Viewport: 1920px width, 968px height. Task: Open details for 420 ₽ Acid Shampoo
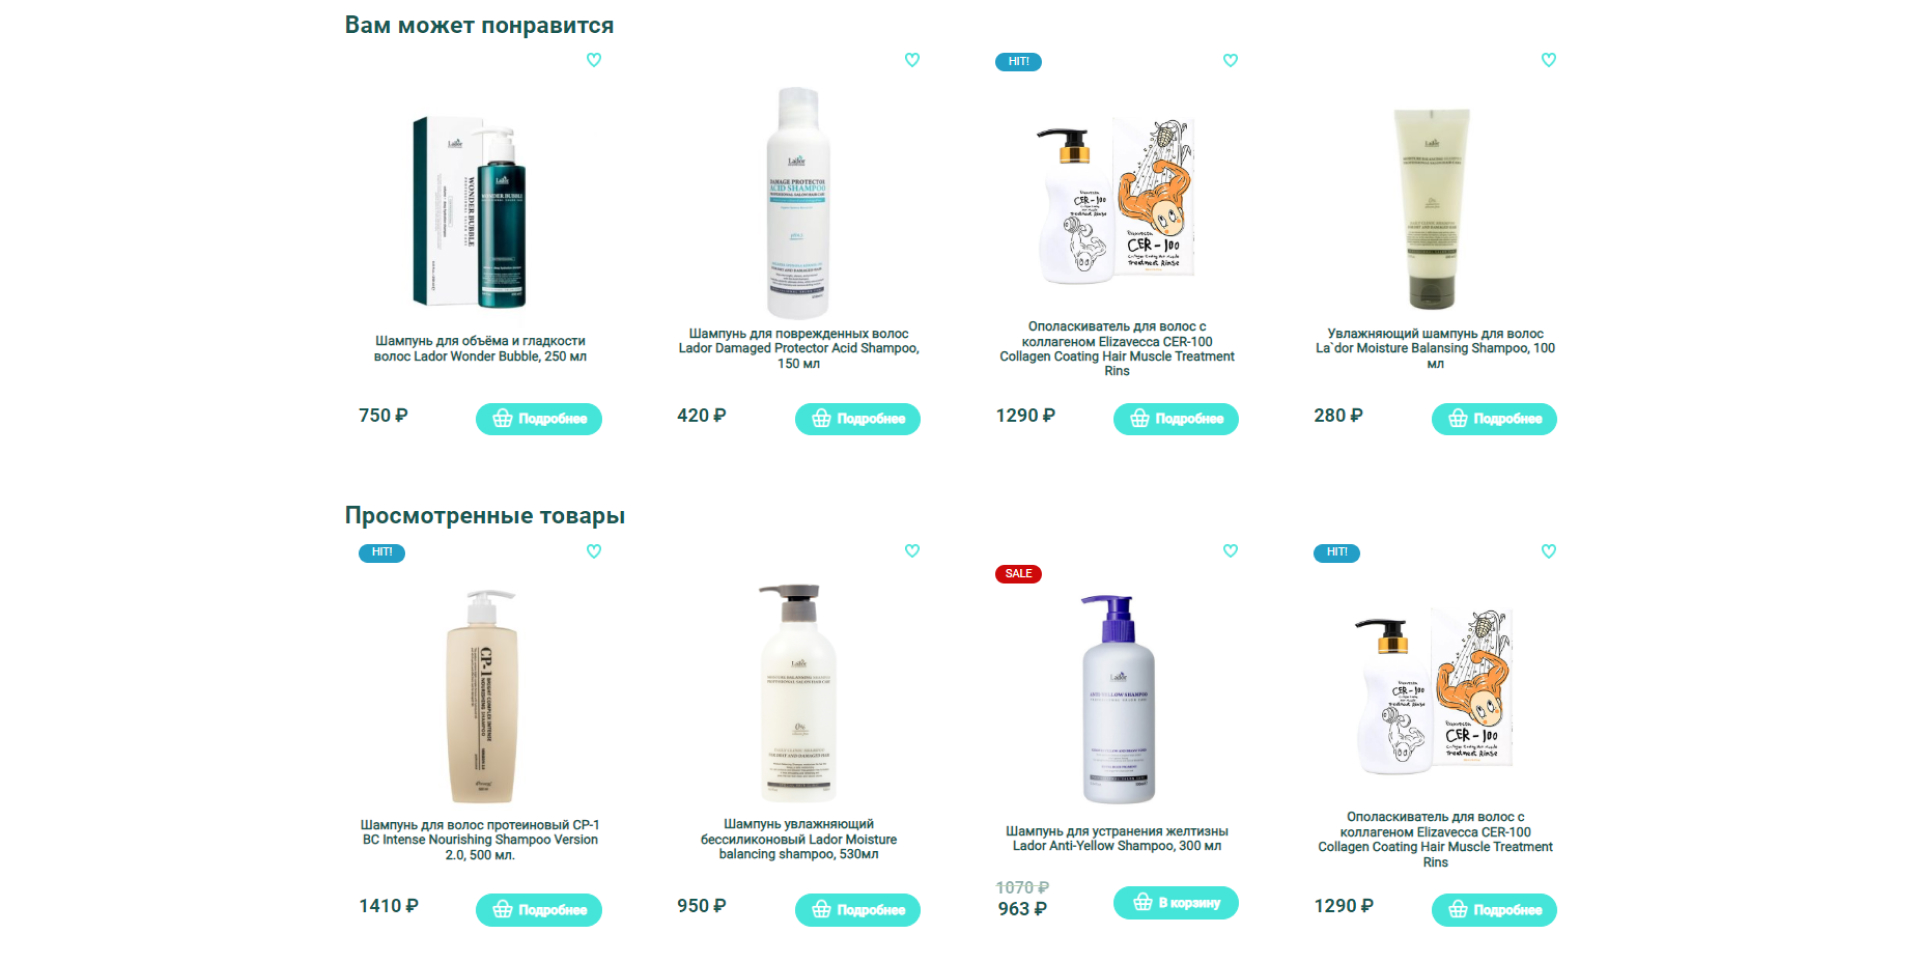(x=858, y=419)
